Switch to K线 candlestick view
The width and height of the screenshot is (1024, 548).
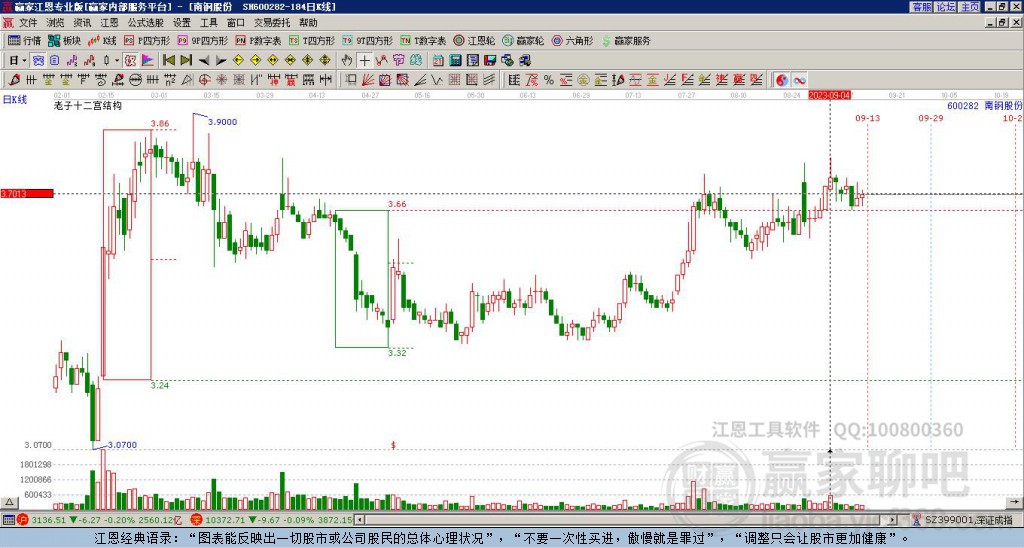click(103, 40)
